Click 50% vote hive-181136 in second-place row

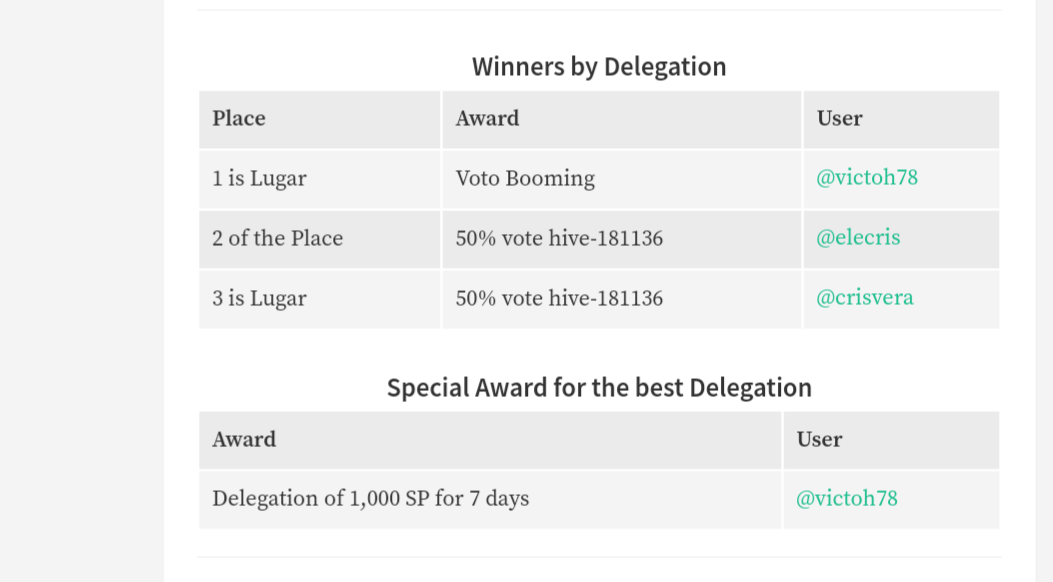point(622,239)
